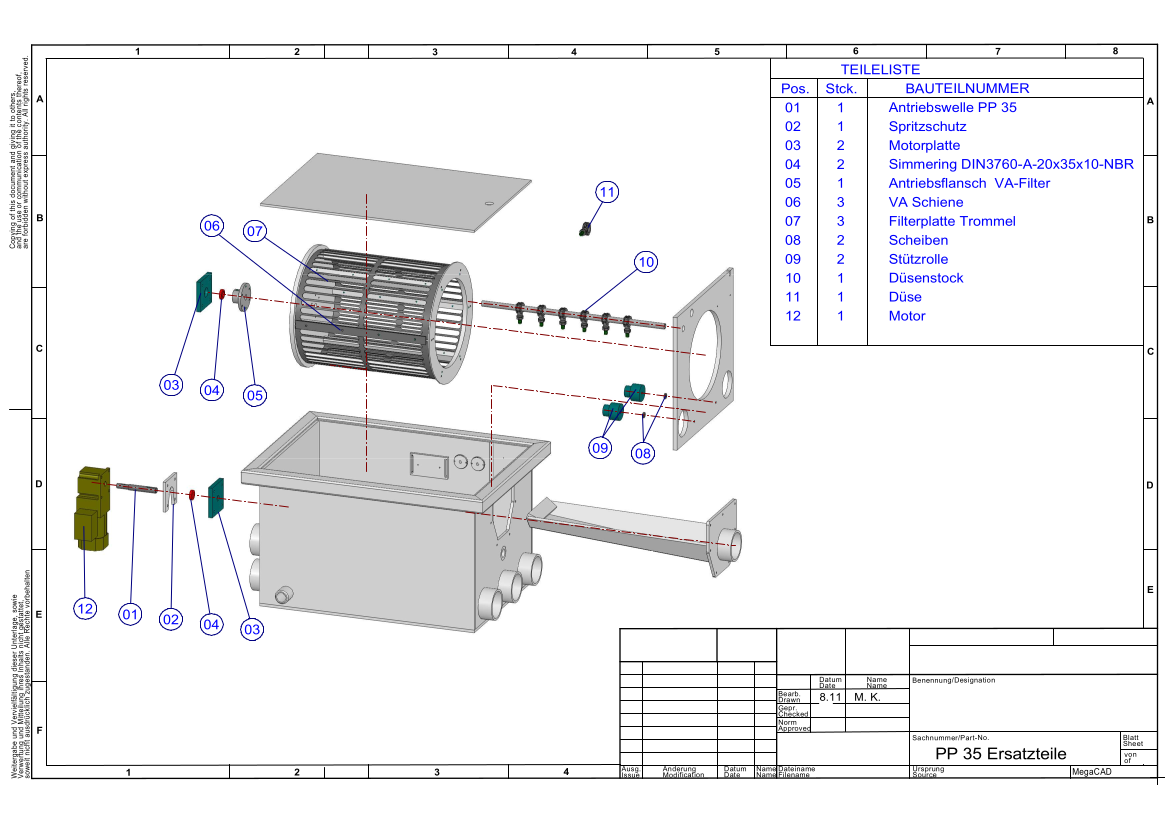Select balloon 05 for the Antriebsflansch
Viewport: 1169px width, 826px height.
(x=255, y=395)
